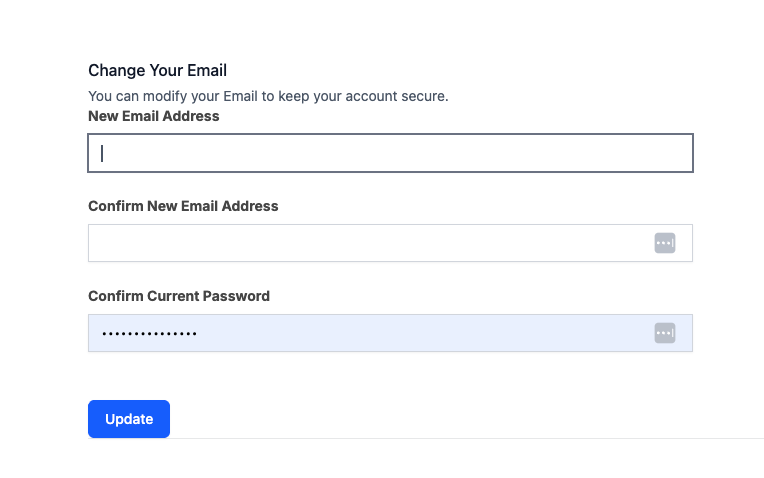Click the divider line beside the Update button
The height and width of the screenshot is (478, 764).
(x=460, y=438)
